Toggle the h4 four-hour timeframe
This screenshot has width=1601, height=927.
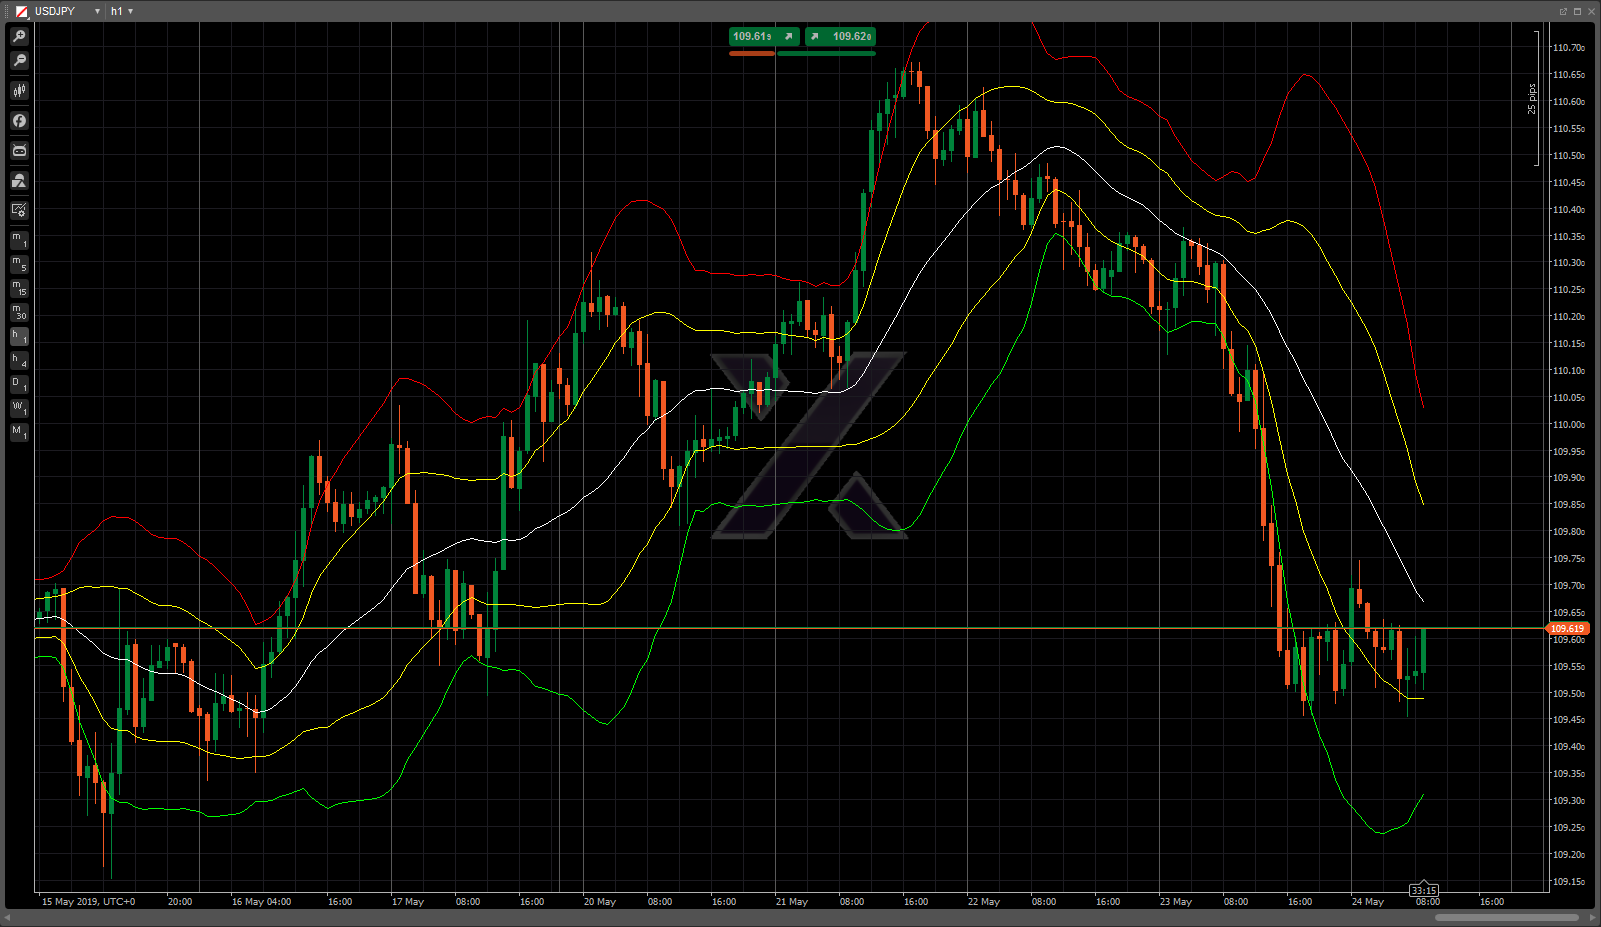tap(19, 360)
